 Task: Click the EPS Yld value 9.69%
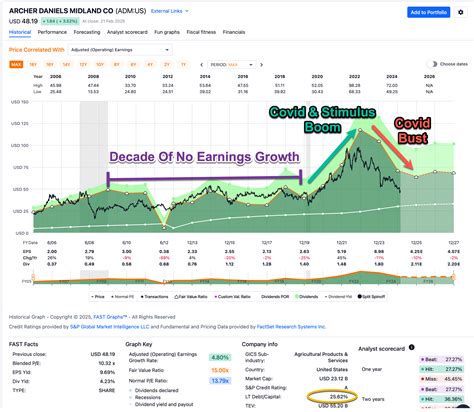click(107, 372)
